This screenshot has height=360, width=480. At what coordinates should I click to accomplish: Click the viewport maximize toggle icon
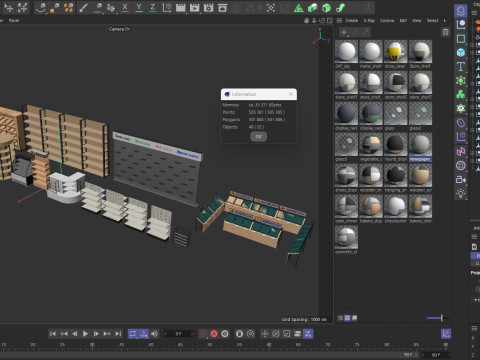(x=330, y=21)
